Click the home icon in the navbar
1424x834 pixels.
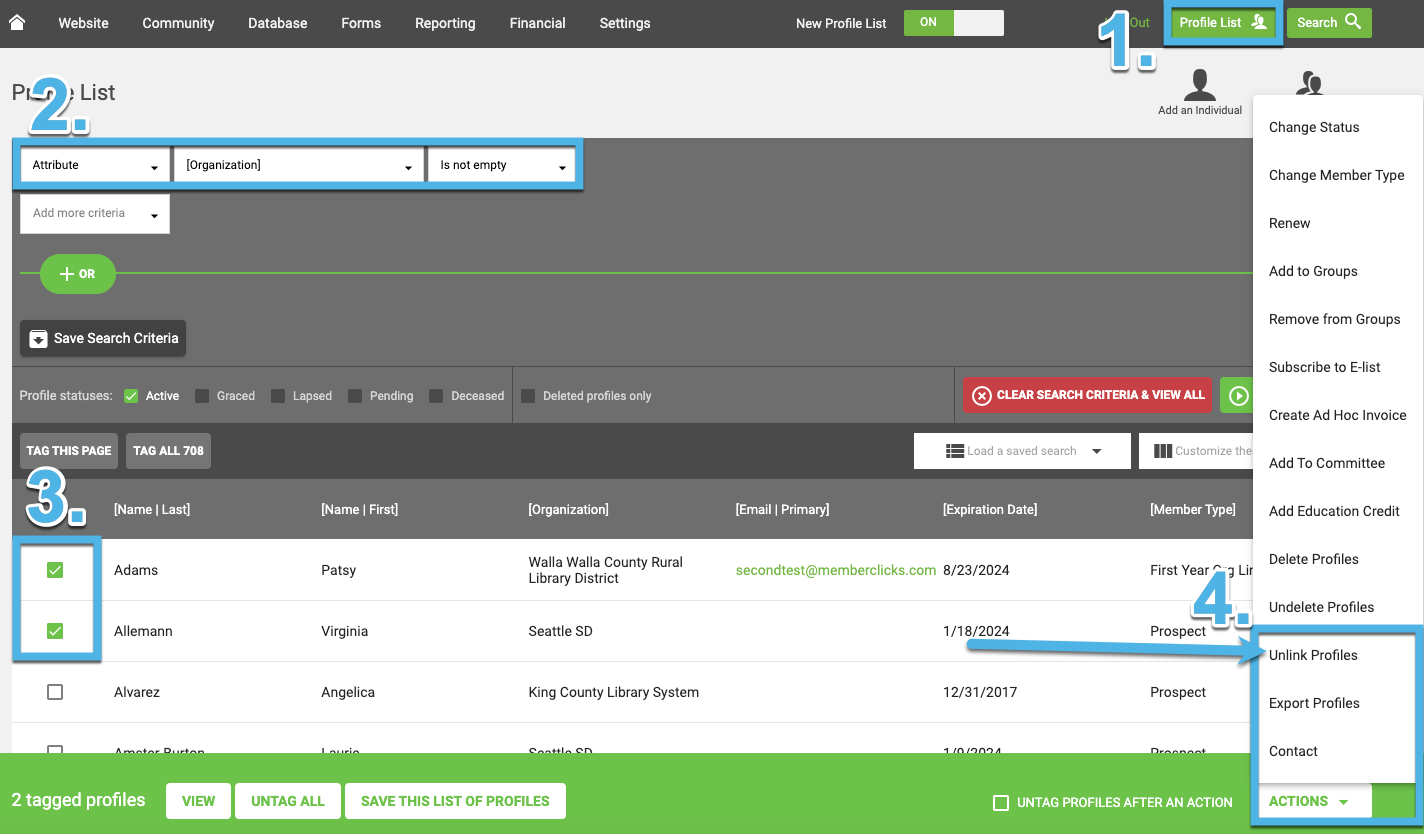point(16,22)
